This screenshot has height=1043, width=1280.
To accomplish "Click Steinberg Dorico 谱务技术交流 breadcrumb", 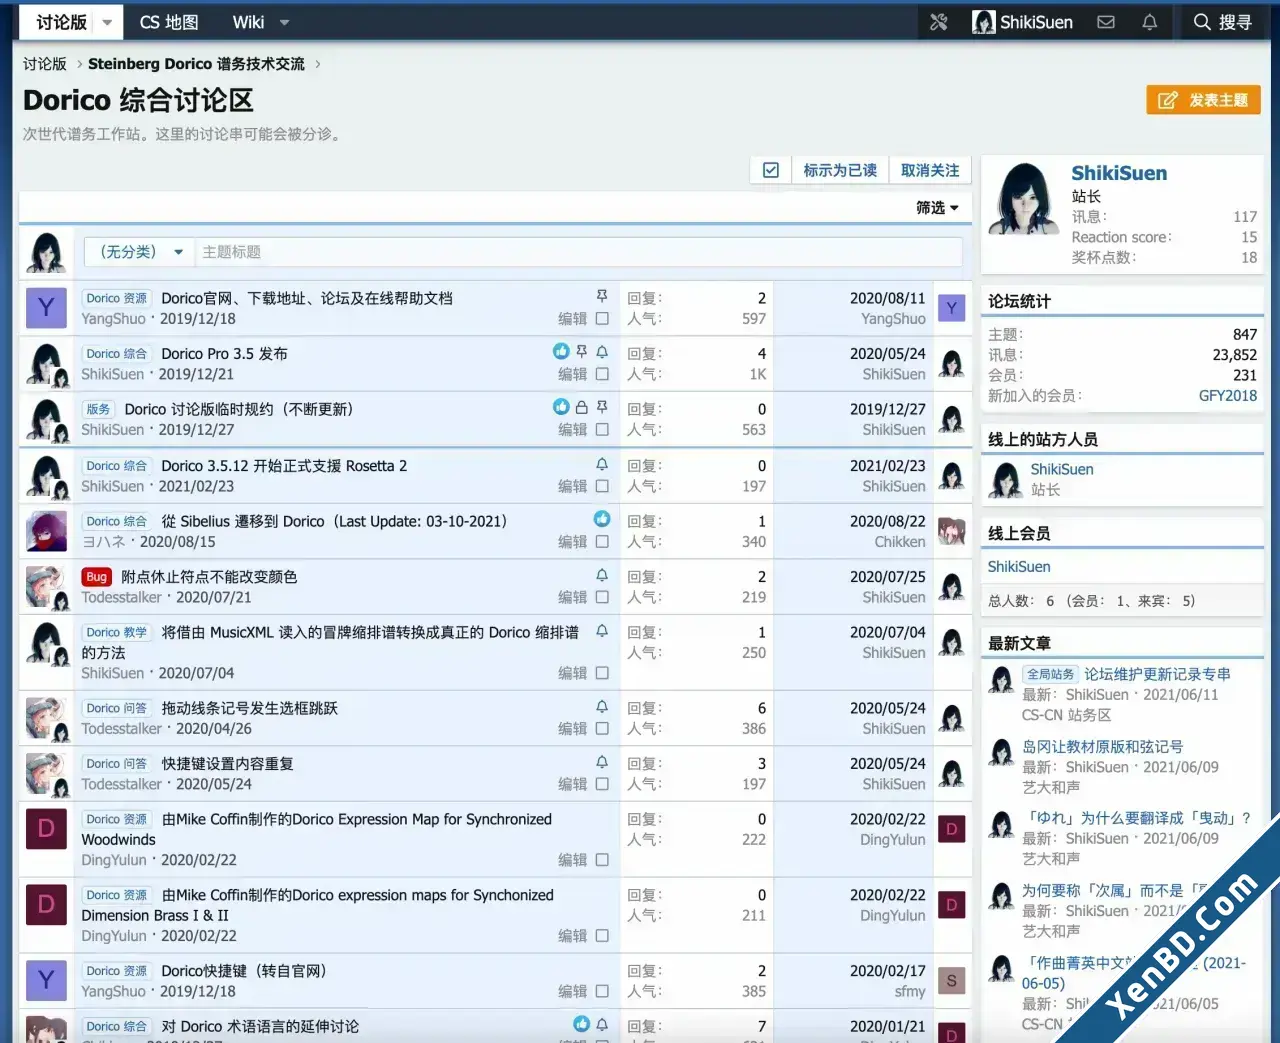I will pos(196,64).
